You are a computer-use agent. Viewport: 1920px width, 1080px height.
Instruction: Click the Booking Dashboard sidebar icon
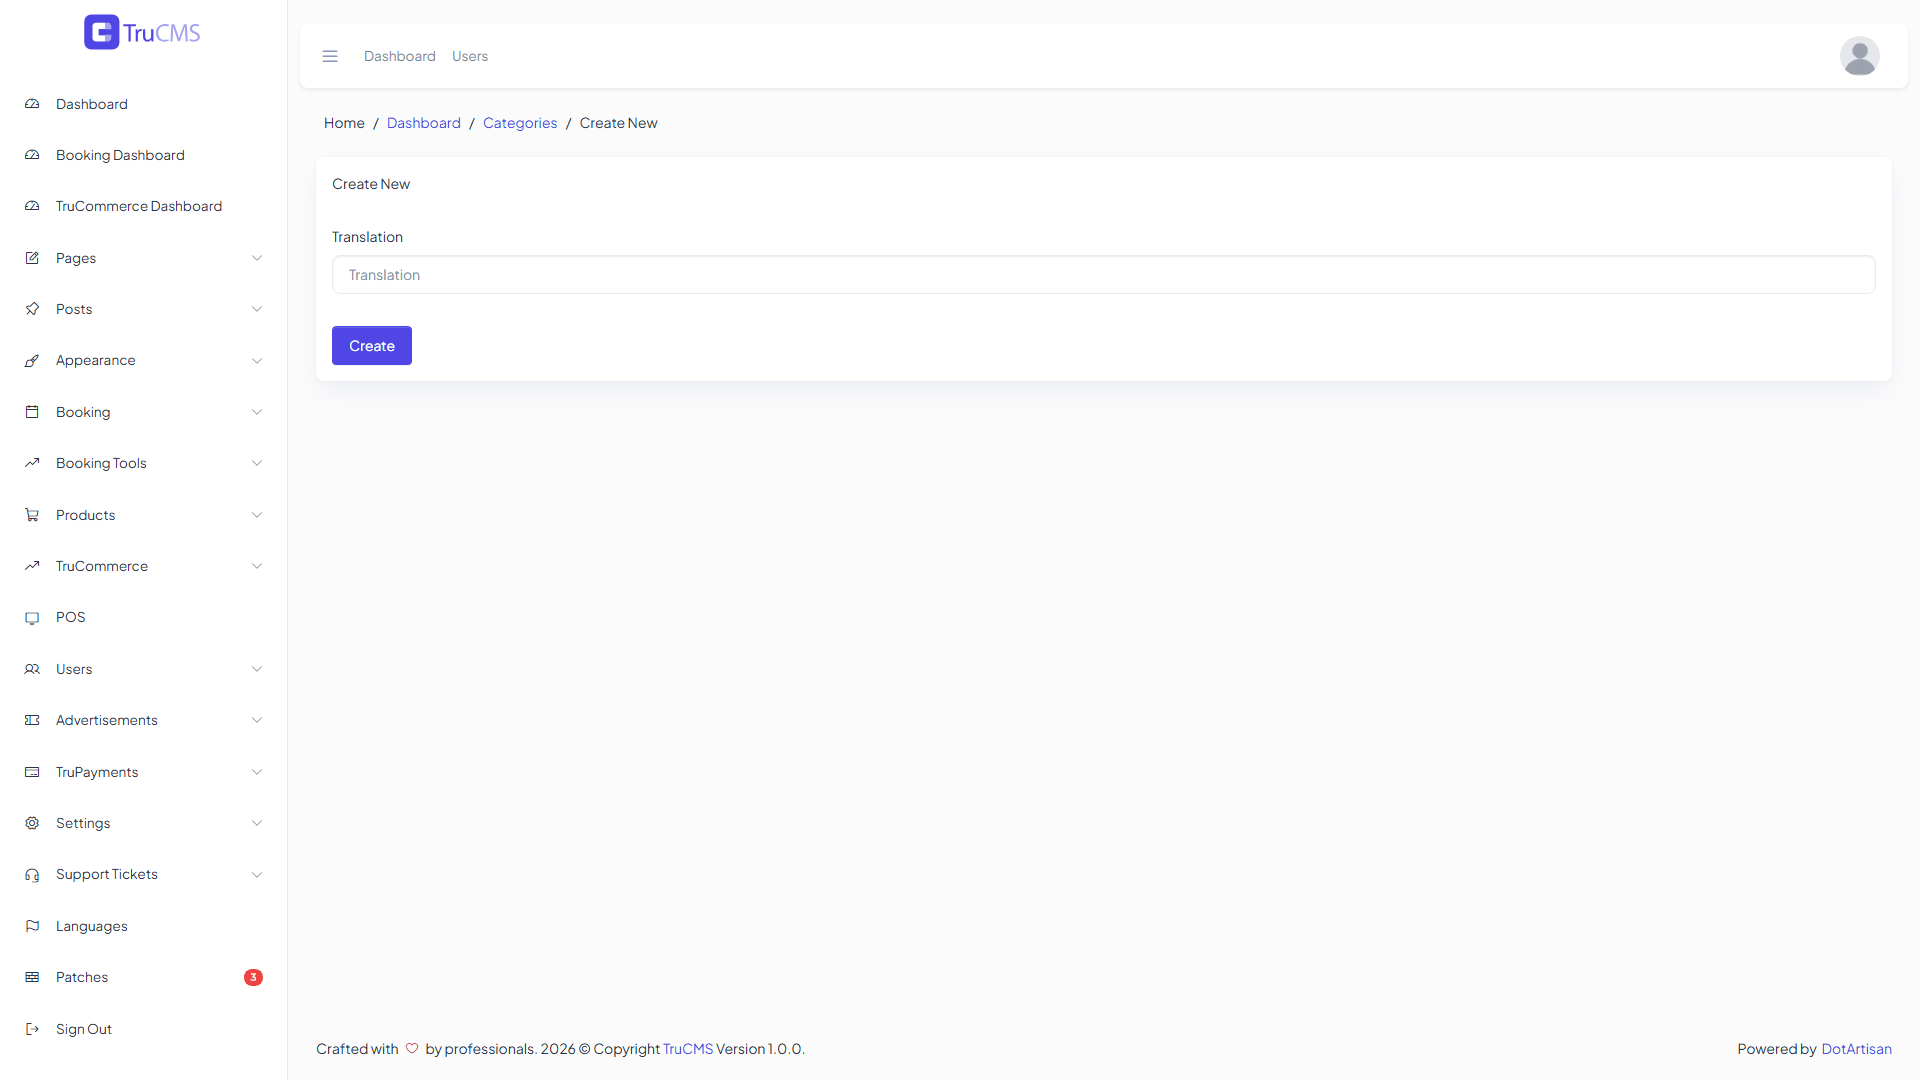32,155
